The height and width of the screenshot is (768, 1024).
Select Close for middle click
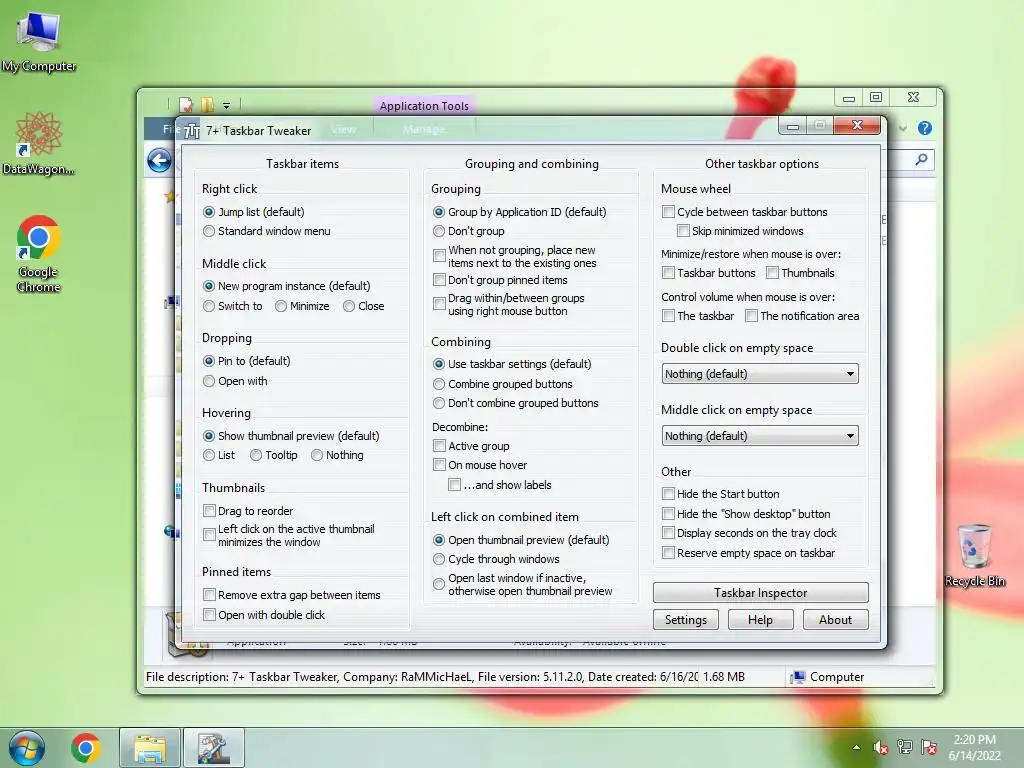tap(364, 306)
